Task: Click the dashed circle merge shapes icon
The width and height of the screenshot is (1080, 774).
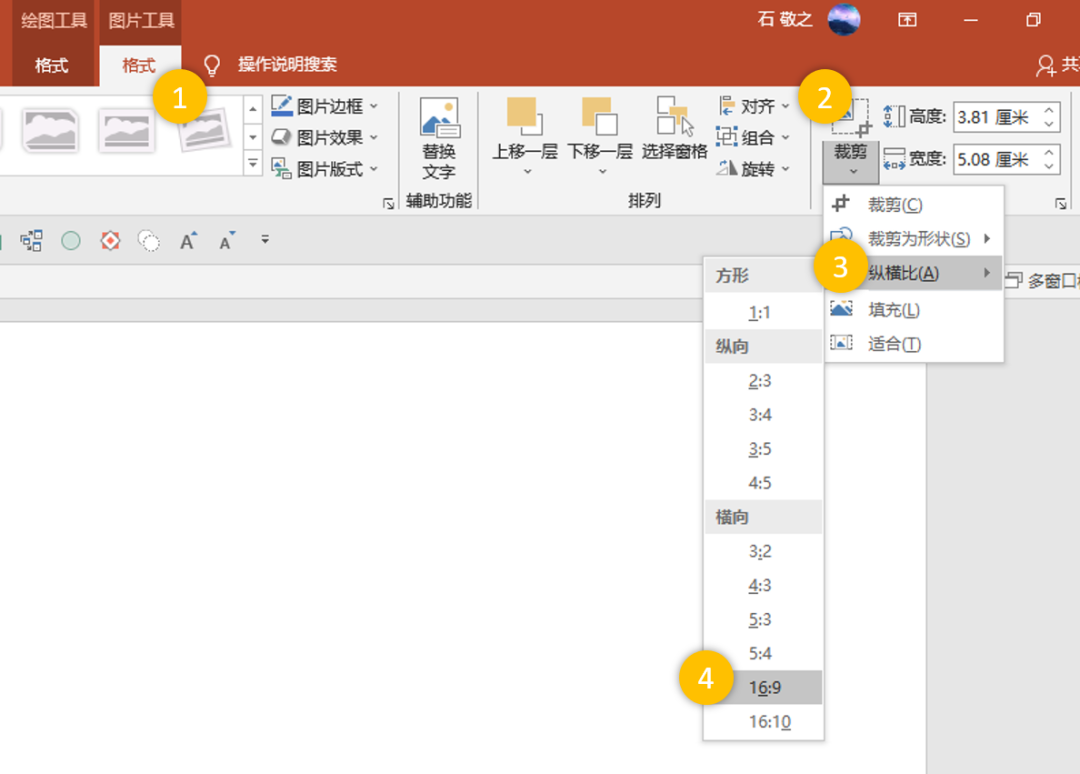Action: pos(149,241)
